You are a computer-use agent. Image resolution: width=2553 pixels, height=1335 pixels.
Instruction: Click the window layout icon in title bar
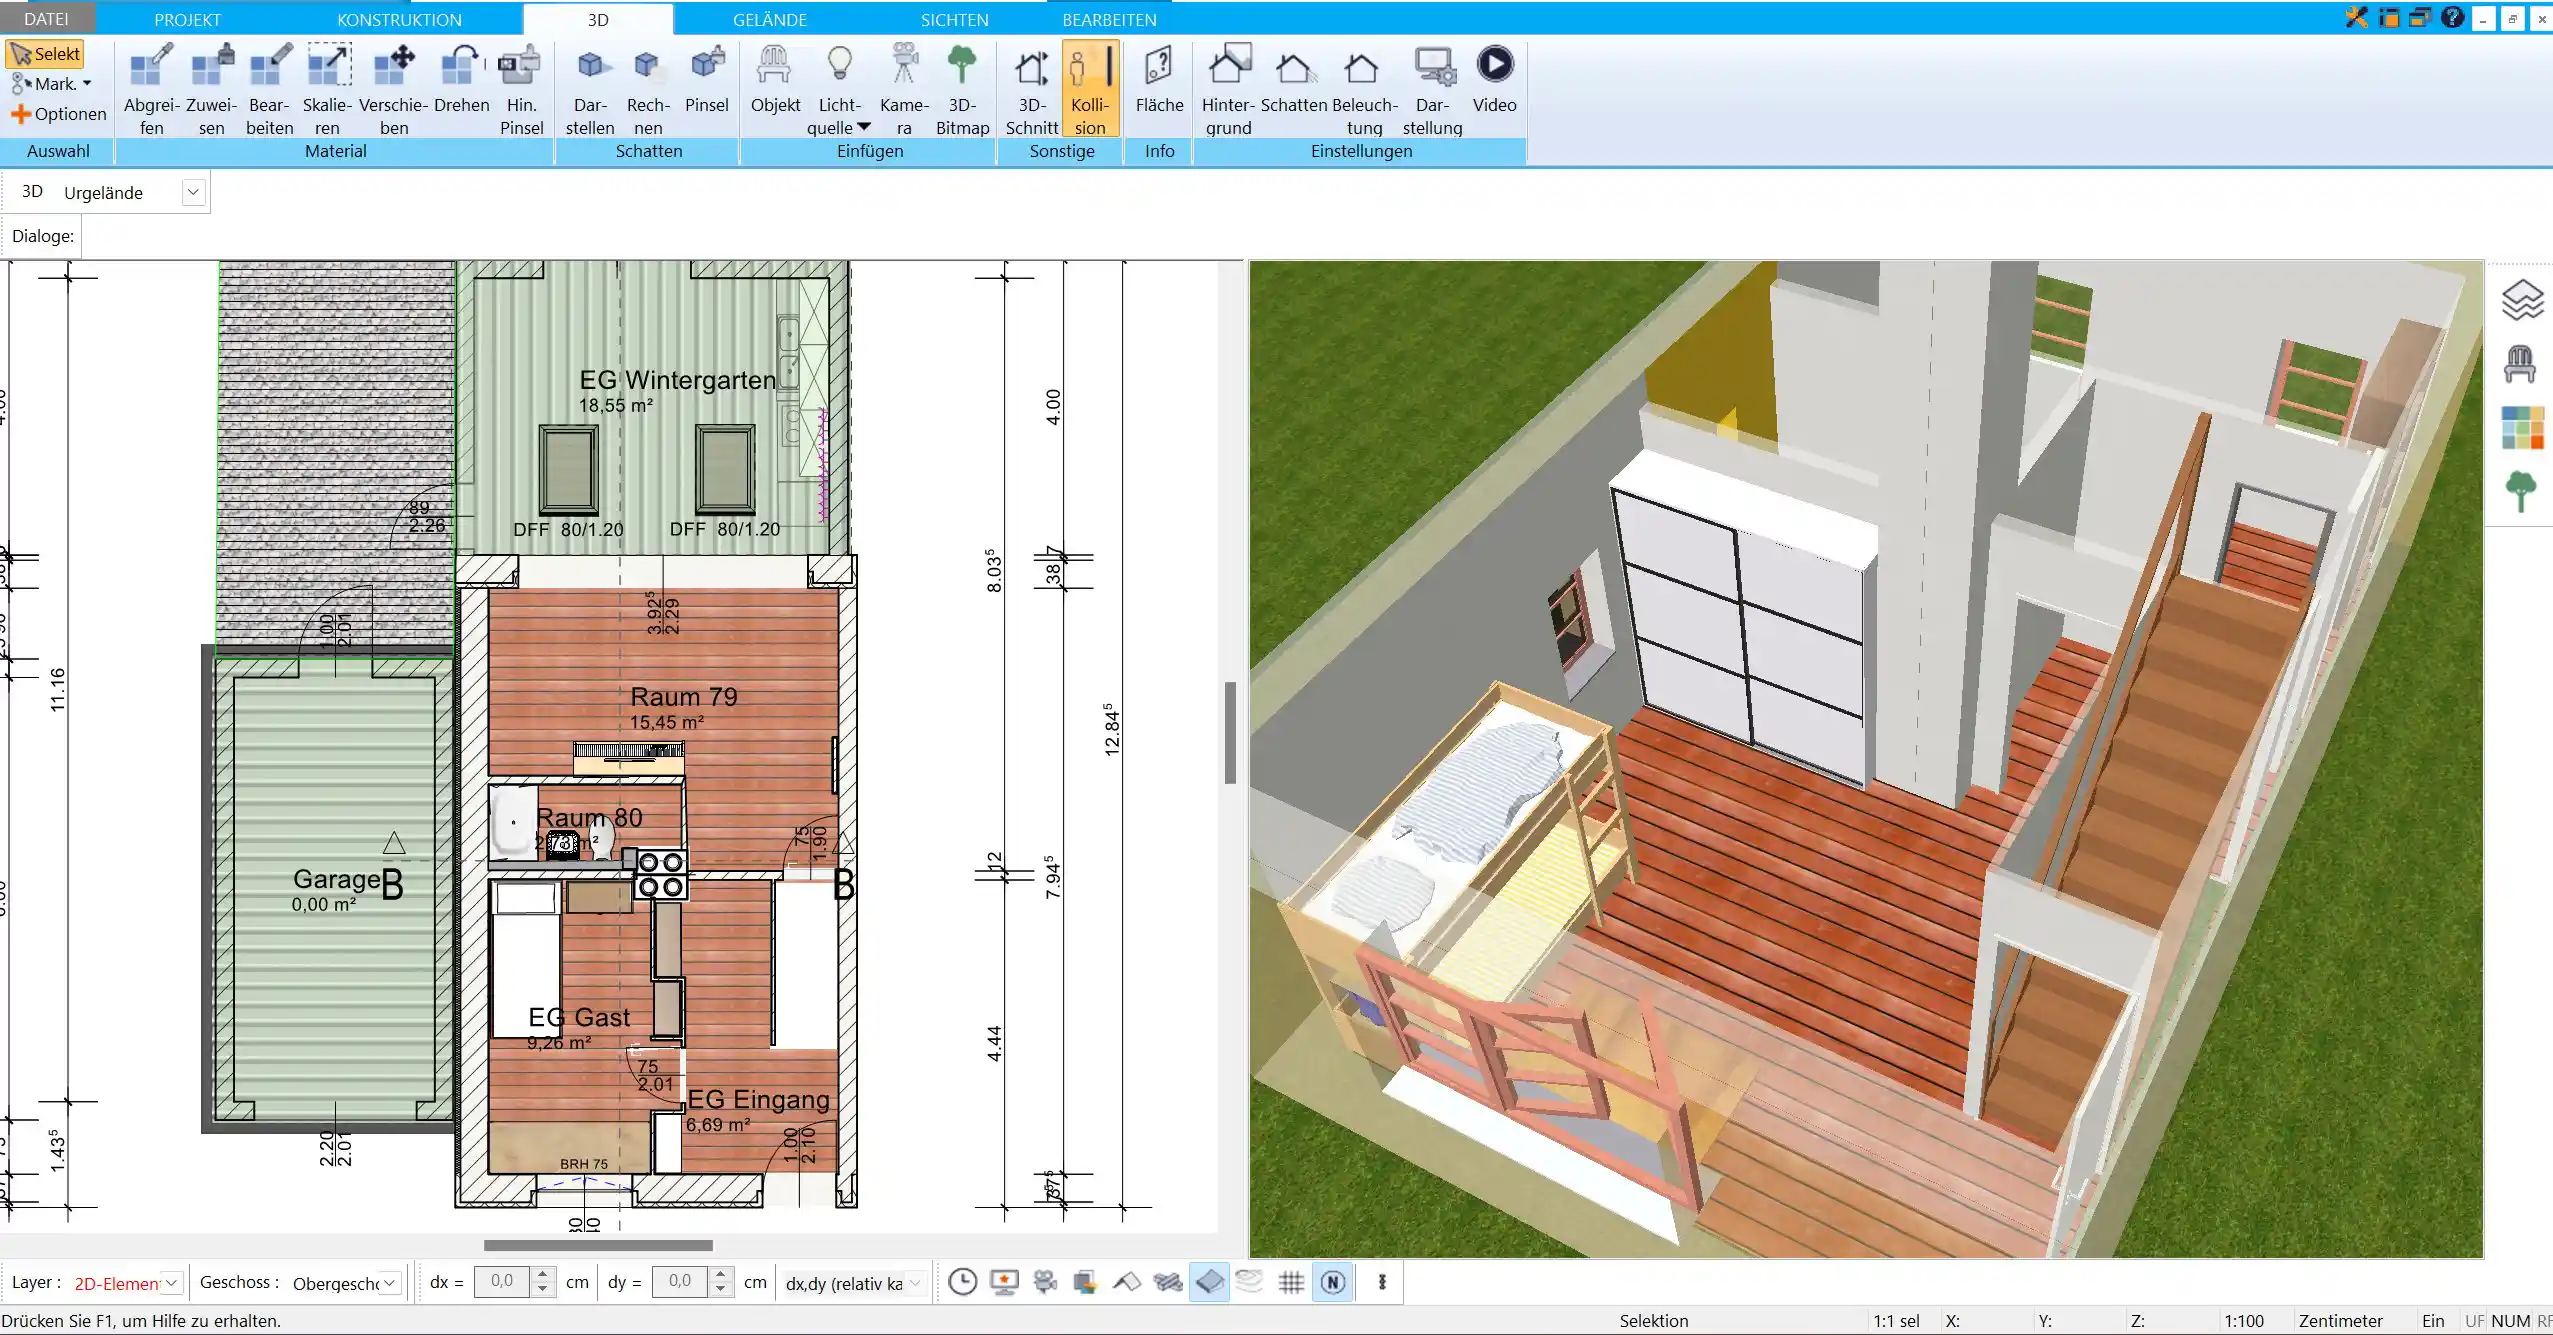click(2389, 17)
